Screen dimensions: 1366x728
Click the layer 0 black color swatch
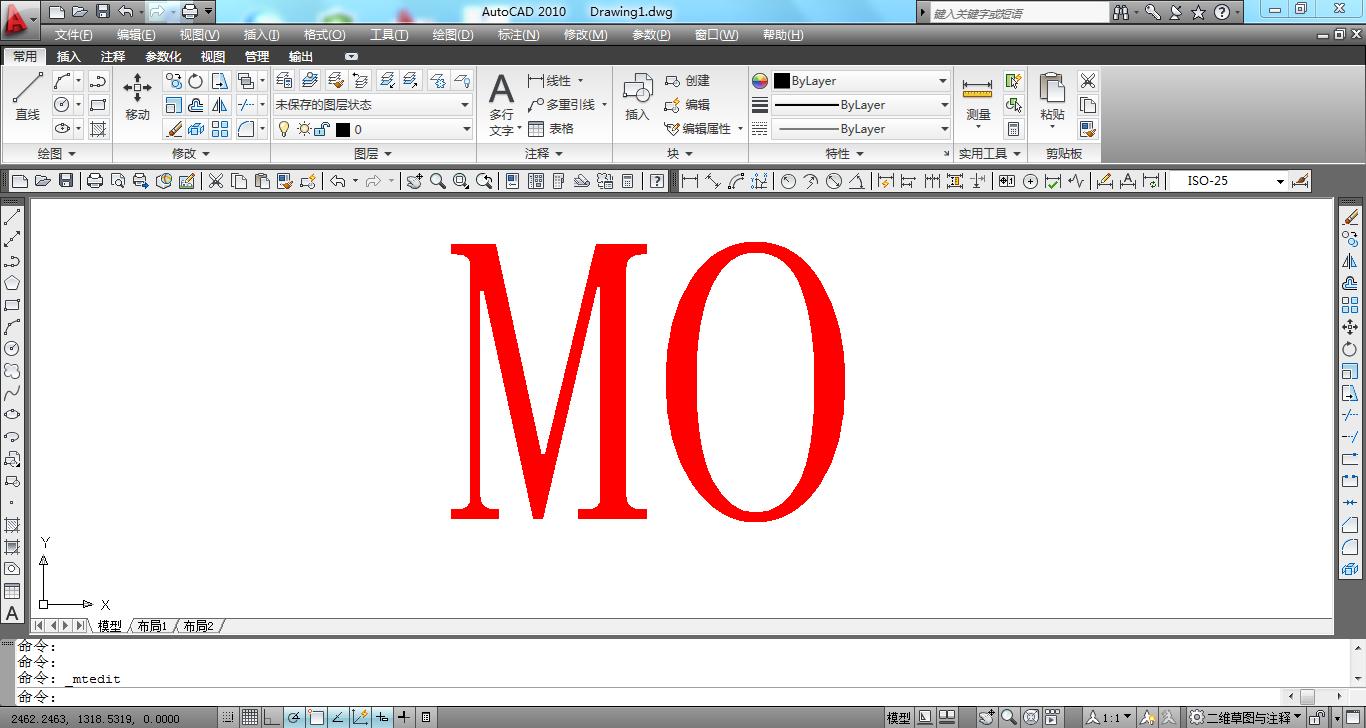point(343,129)
